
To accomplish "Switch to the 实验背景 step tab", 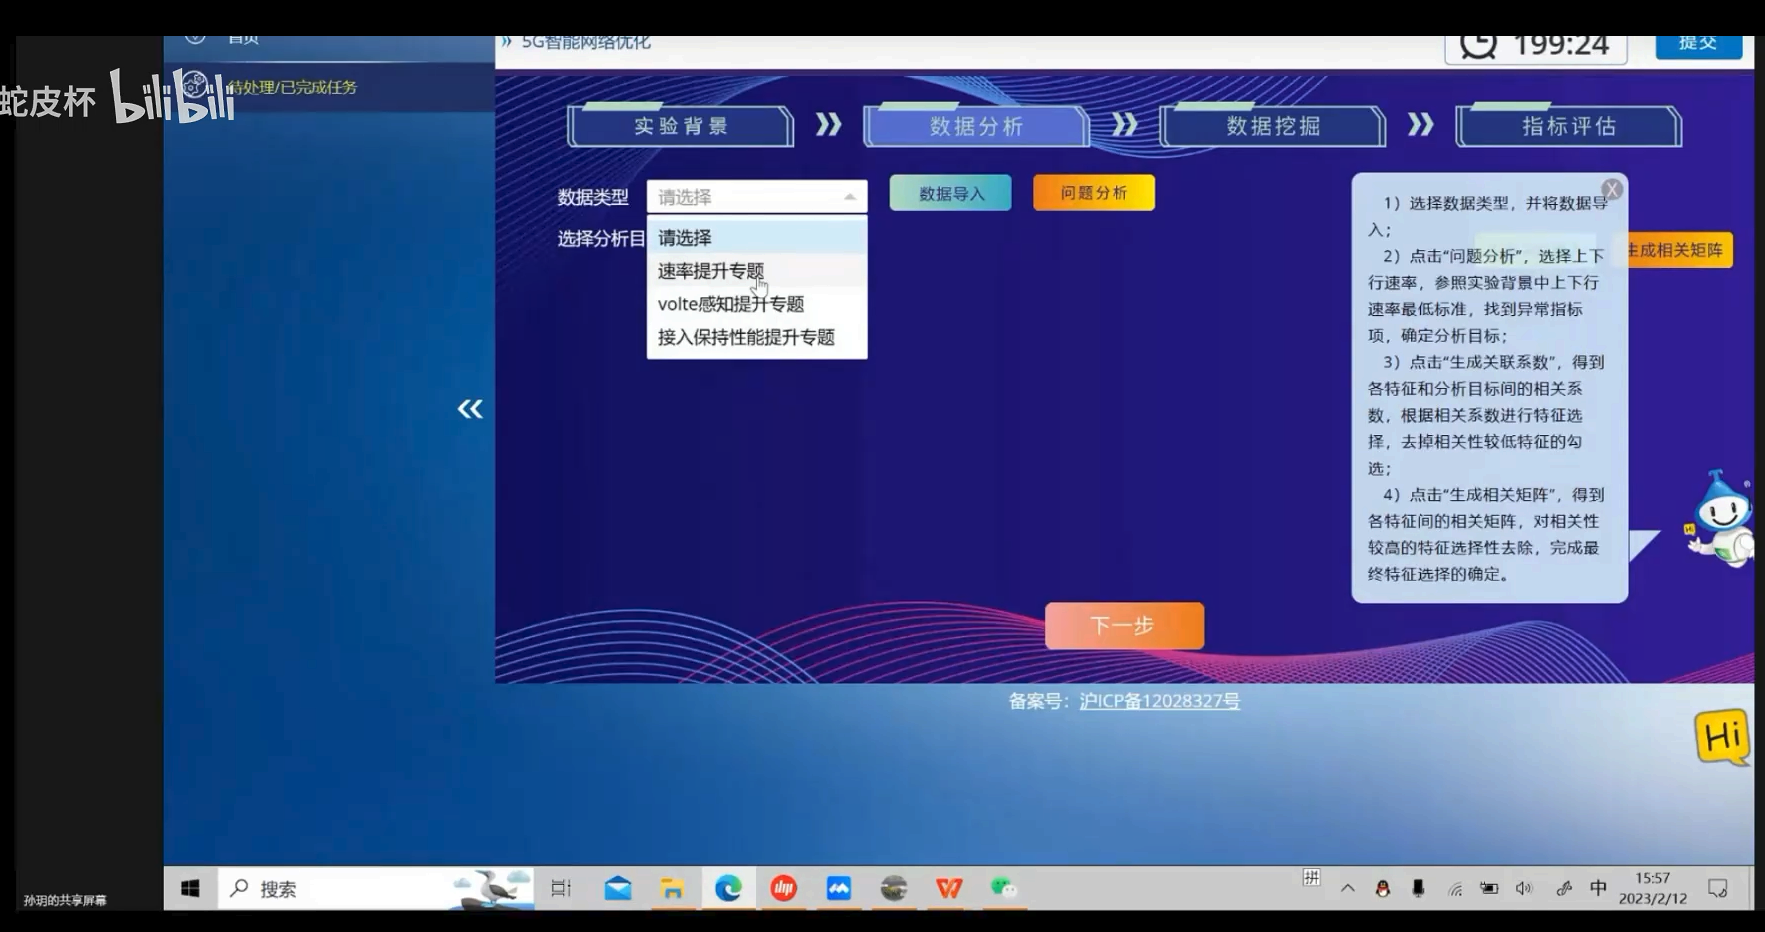I will 681,126.
